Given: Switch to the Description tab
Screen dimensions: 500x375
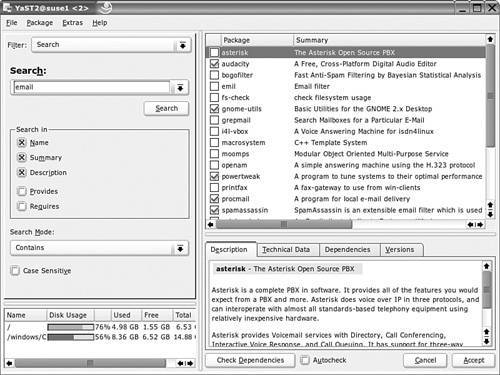Looking at the screenshot, I should click(x=230, y=250).
